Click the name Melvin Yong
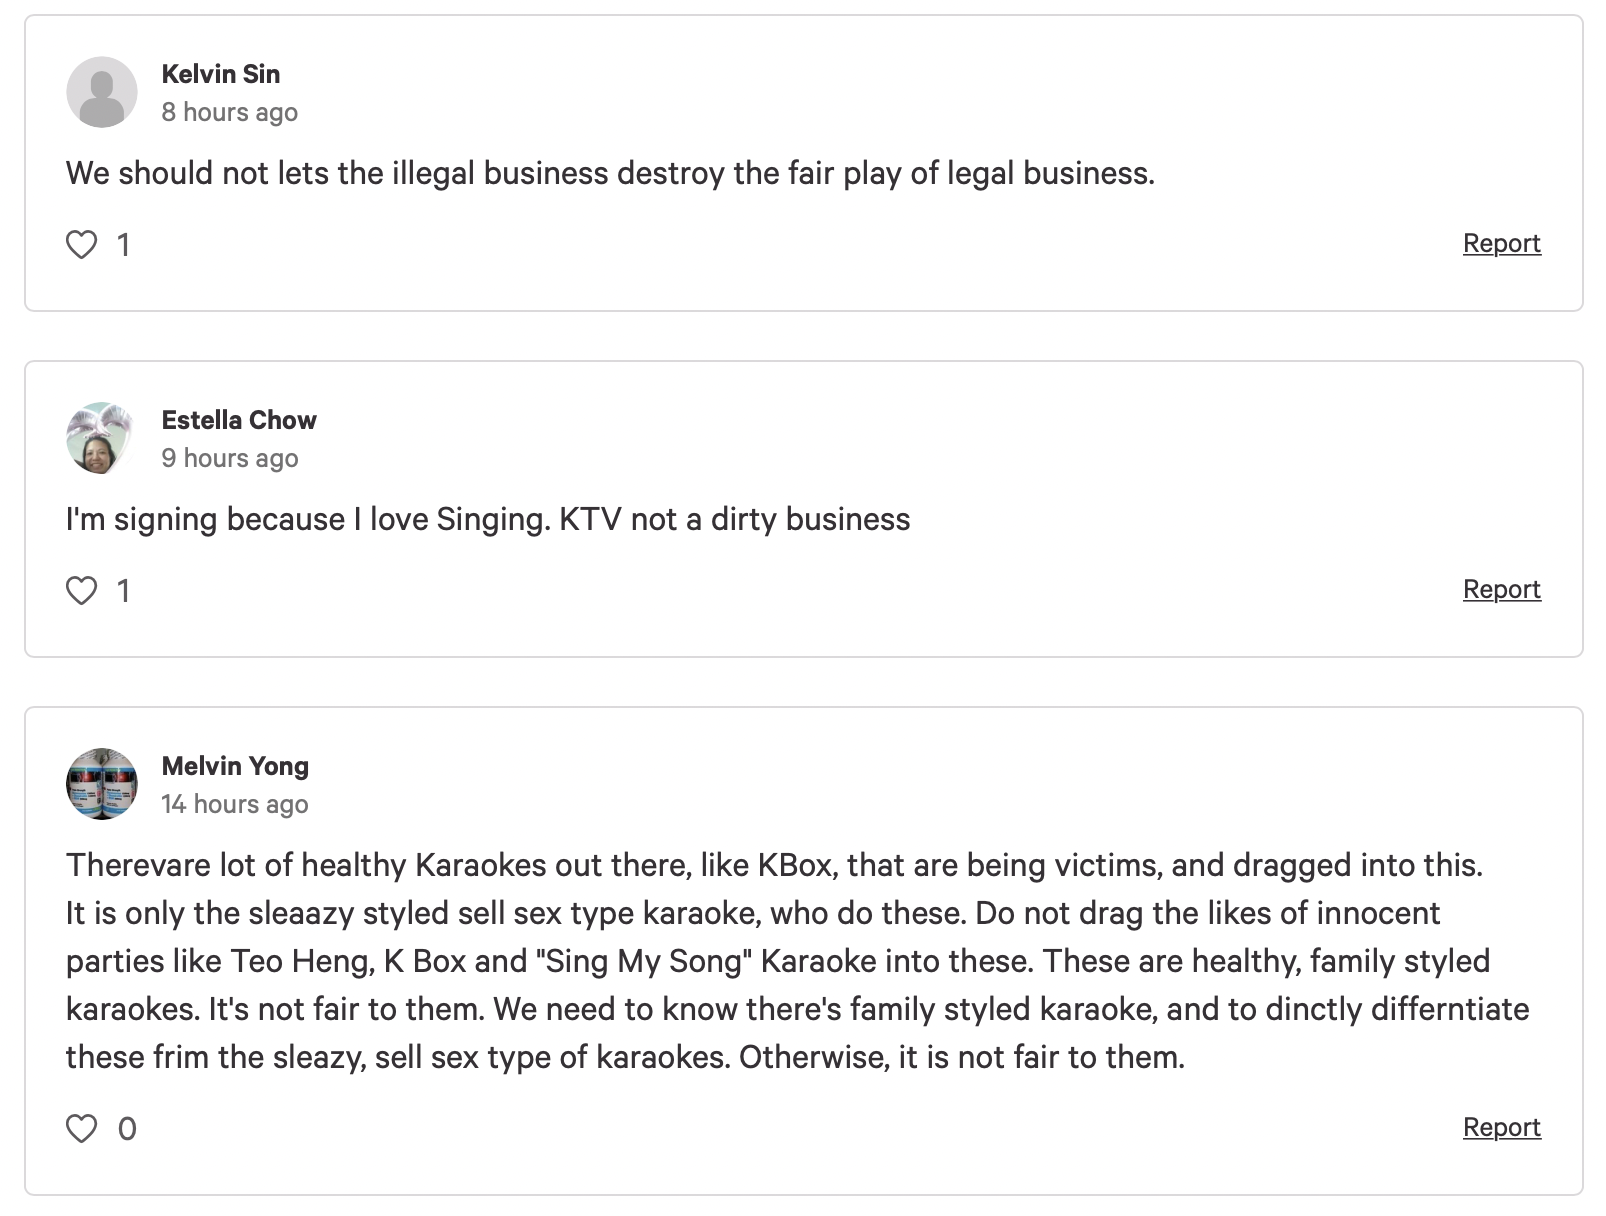Screen dimensions: 1606x1216 [x=235, y=766]
